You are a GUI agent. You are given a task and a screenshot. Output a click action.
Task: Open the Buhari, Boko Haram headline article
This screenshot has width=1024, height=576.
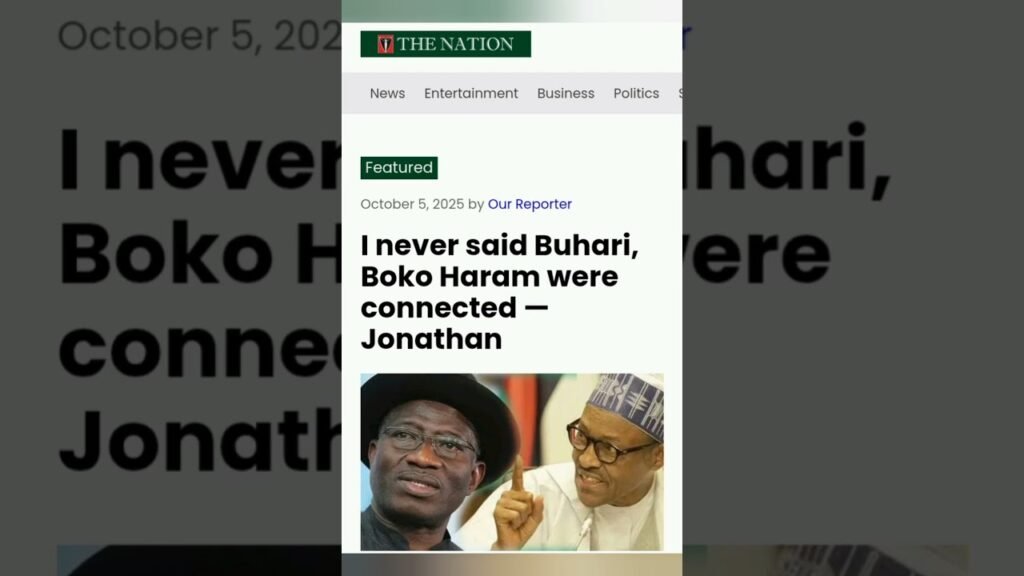500,292
